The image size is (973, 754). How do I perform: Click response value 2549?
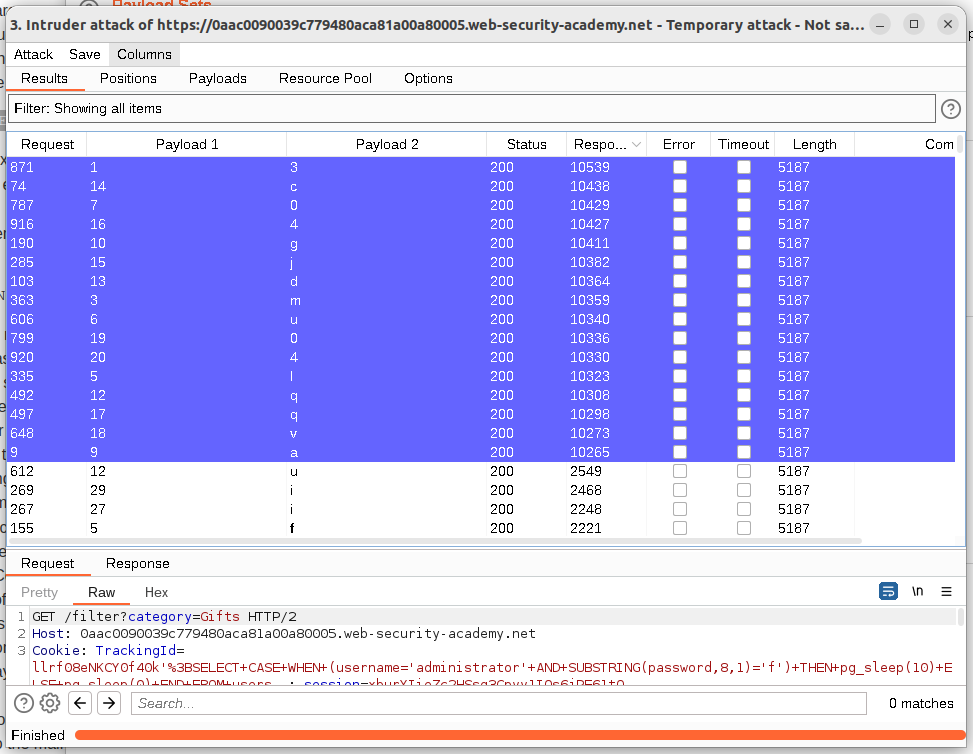(586, 471)
